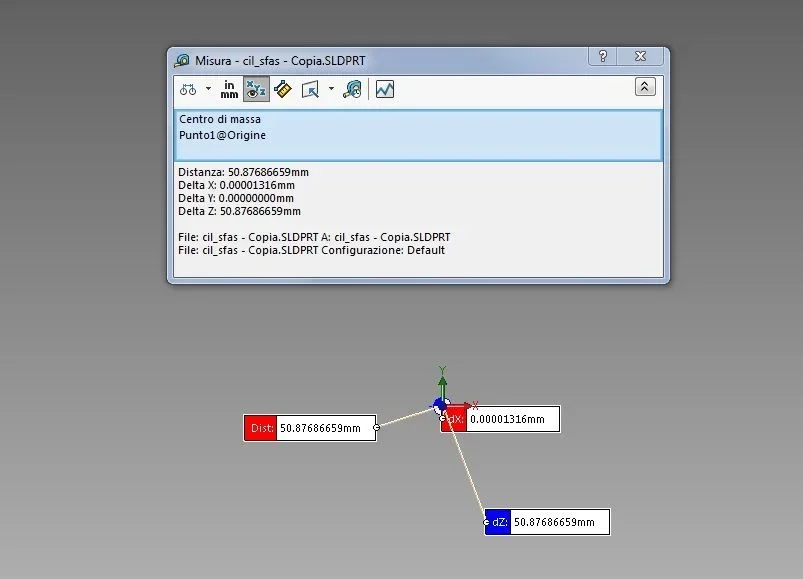Toggle the show XYZ measurements button
803x579 pixels.
coord(256,89)
